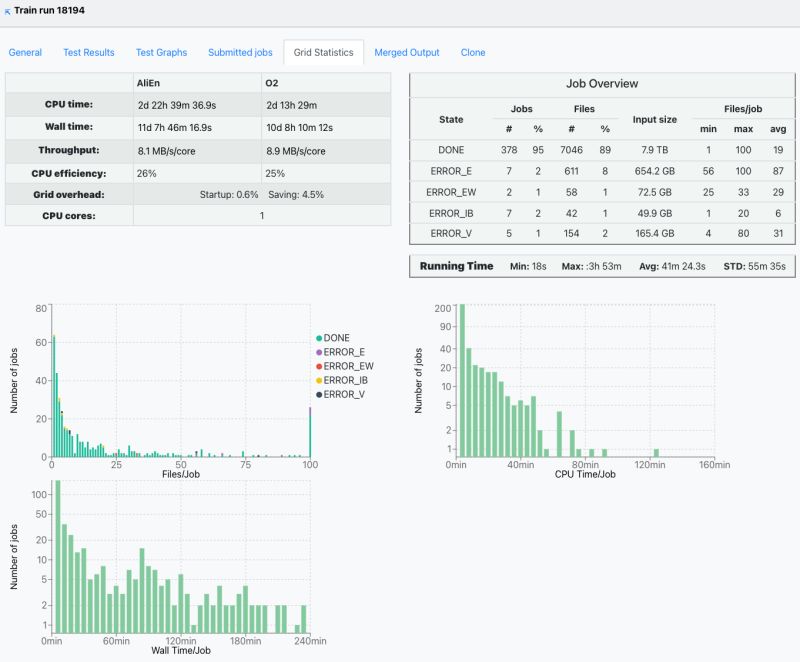Click CPU efficiency value 25%

click(x=275, y=174)
